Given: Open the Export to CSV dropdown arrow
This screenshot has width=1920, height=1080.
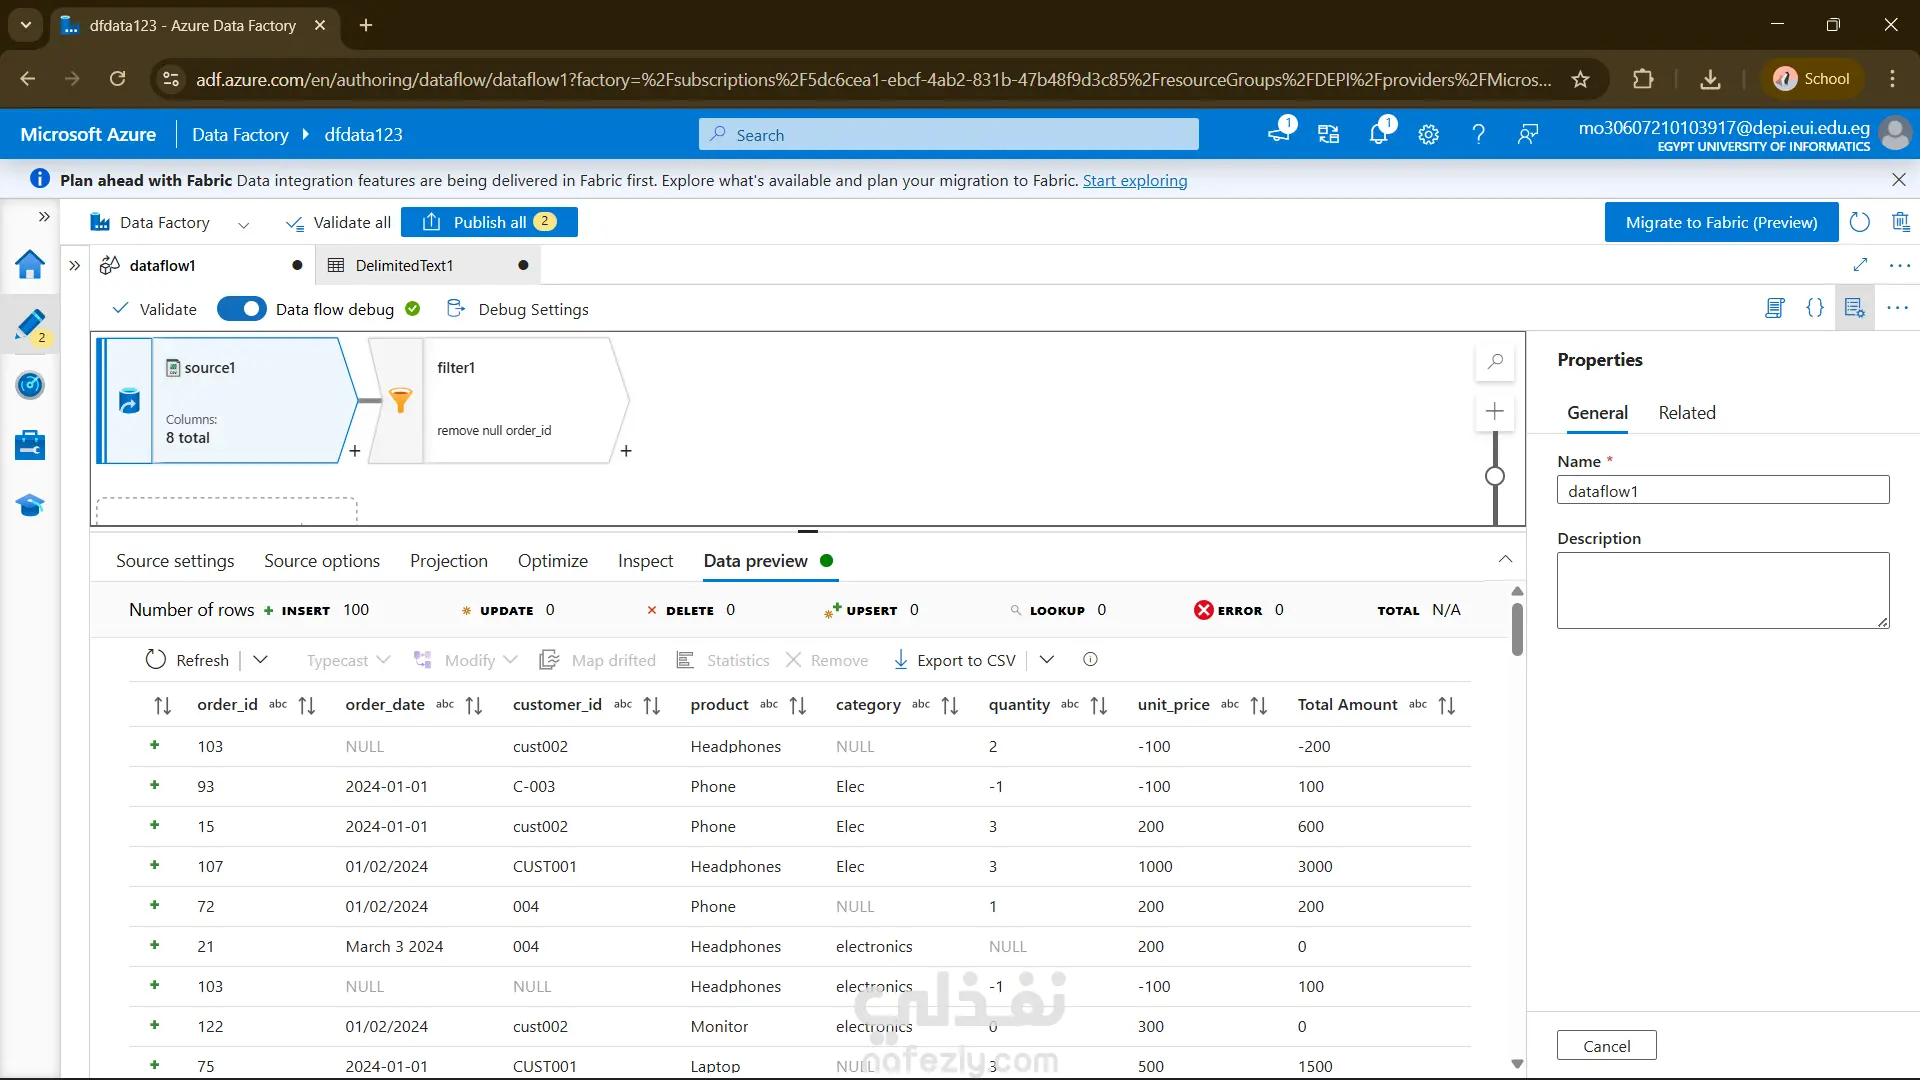Looking at the screenshot, I should (1047, 660).
